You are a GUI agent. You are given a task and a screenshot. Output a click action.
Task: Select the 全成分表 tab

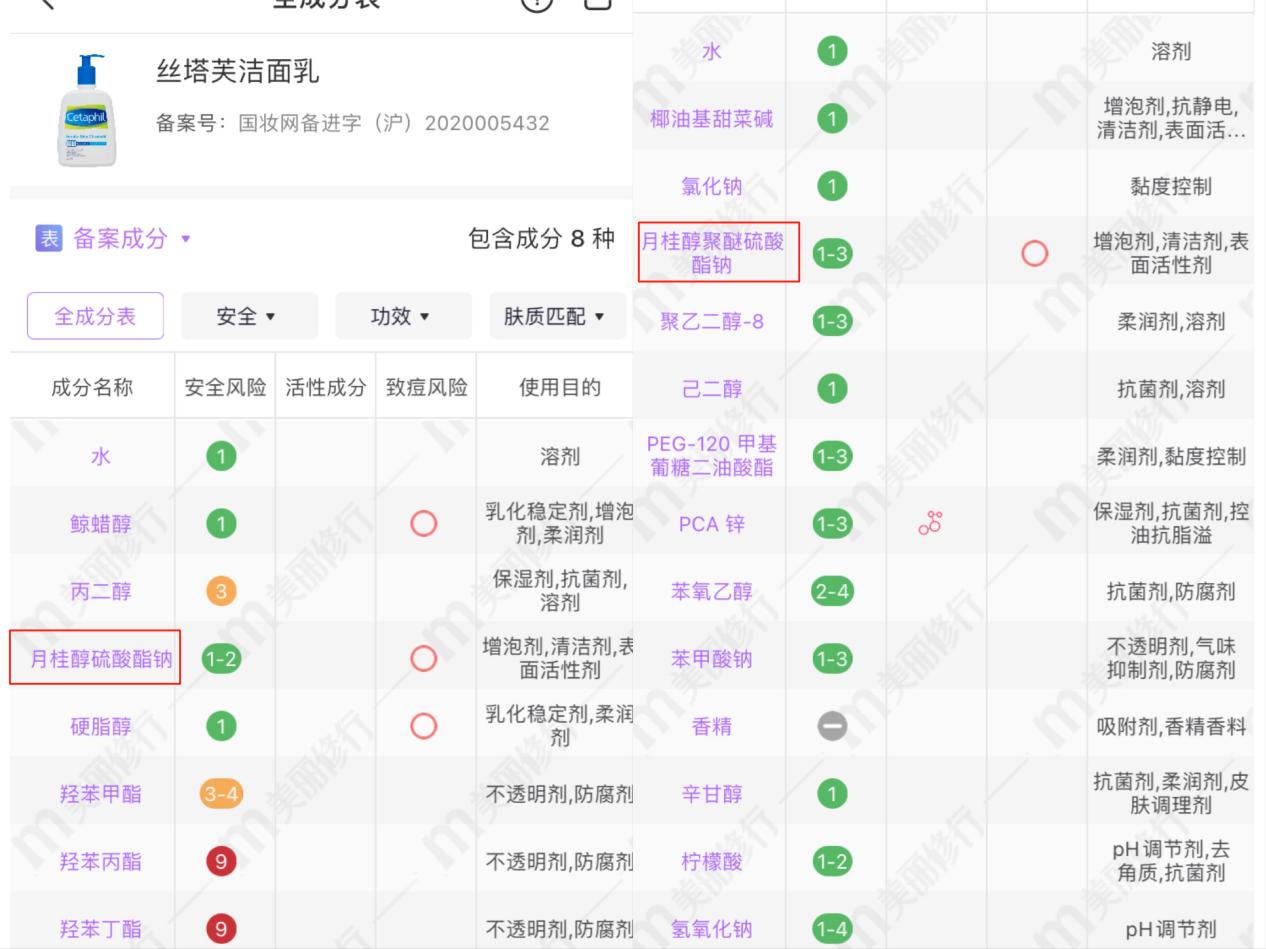(95, 316)
